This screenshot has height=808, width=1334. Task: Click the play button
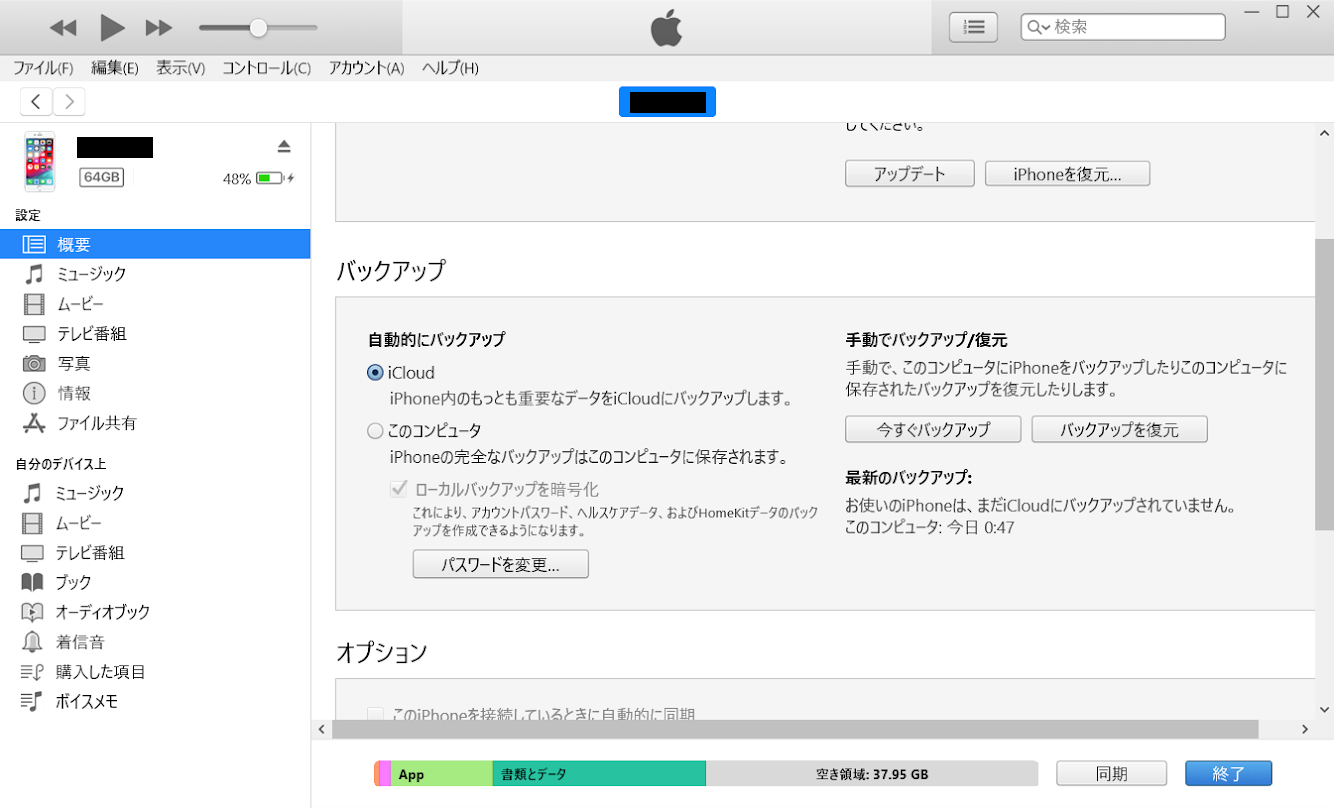(x=112, y=28)
